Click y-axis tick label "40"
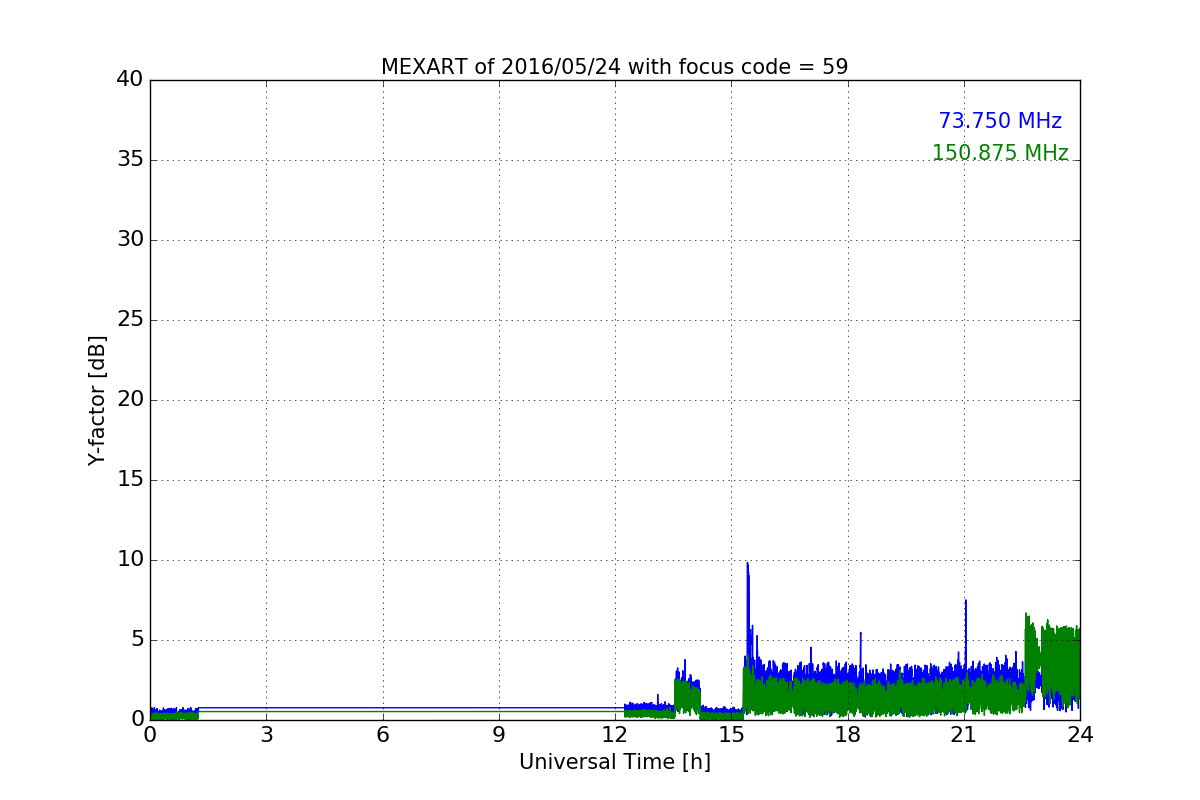 tap(130, 80)
